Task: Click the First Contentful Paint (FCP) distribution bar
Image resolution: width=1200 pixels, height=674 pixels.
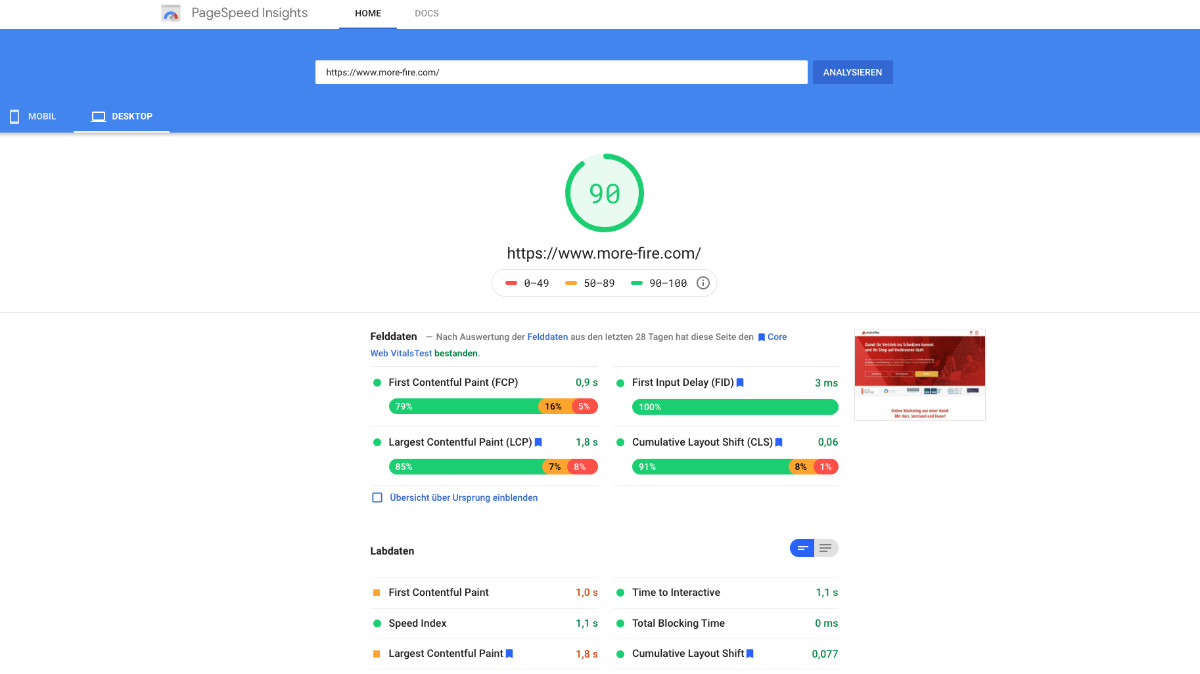Action: [x=493, y=407]
